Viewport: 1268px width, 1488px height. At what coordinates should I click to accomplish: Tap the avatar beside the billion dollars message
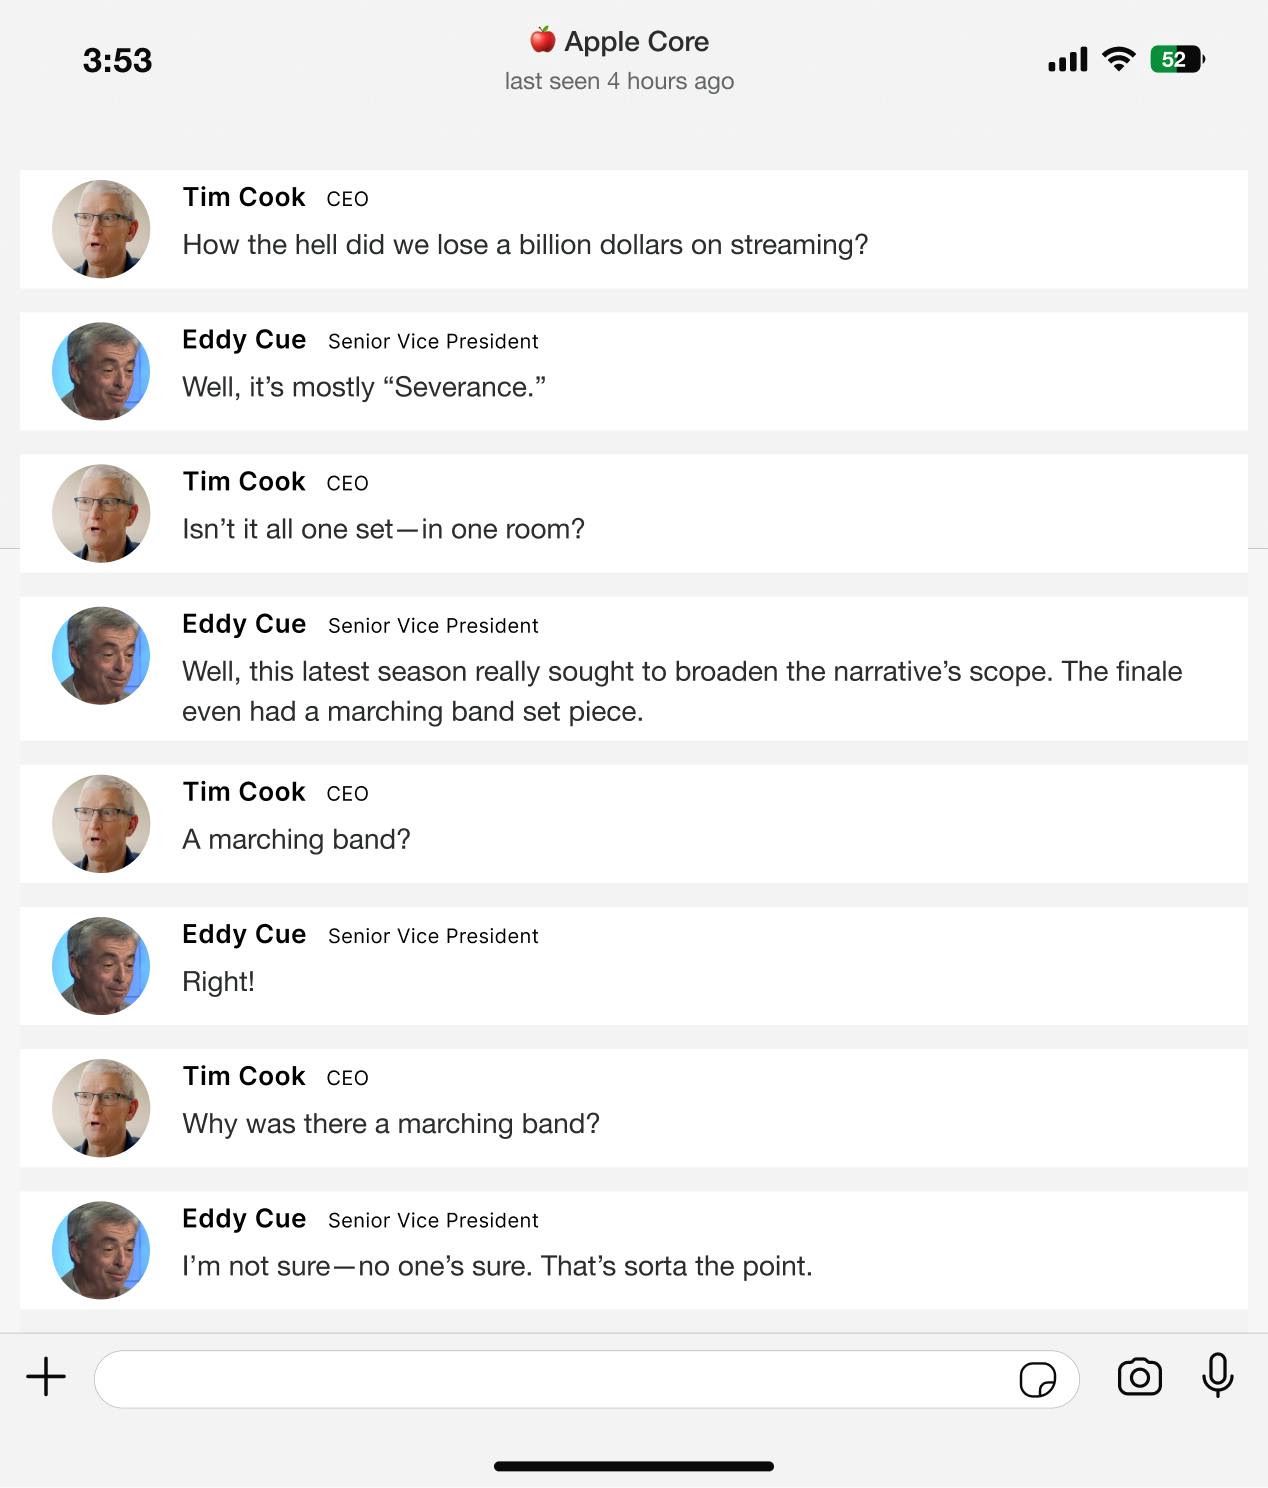coord(101,229)
